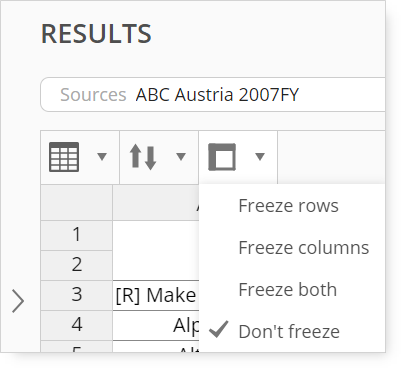Select row header 4

point(77,325)
